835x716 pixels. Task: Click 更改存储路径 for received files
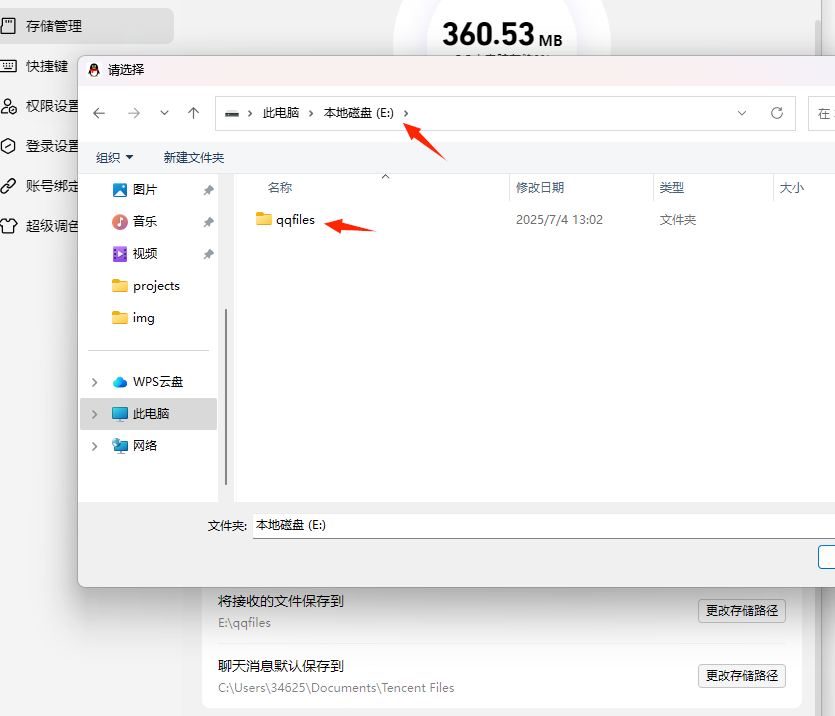point(741,610)
